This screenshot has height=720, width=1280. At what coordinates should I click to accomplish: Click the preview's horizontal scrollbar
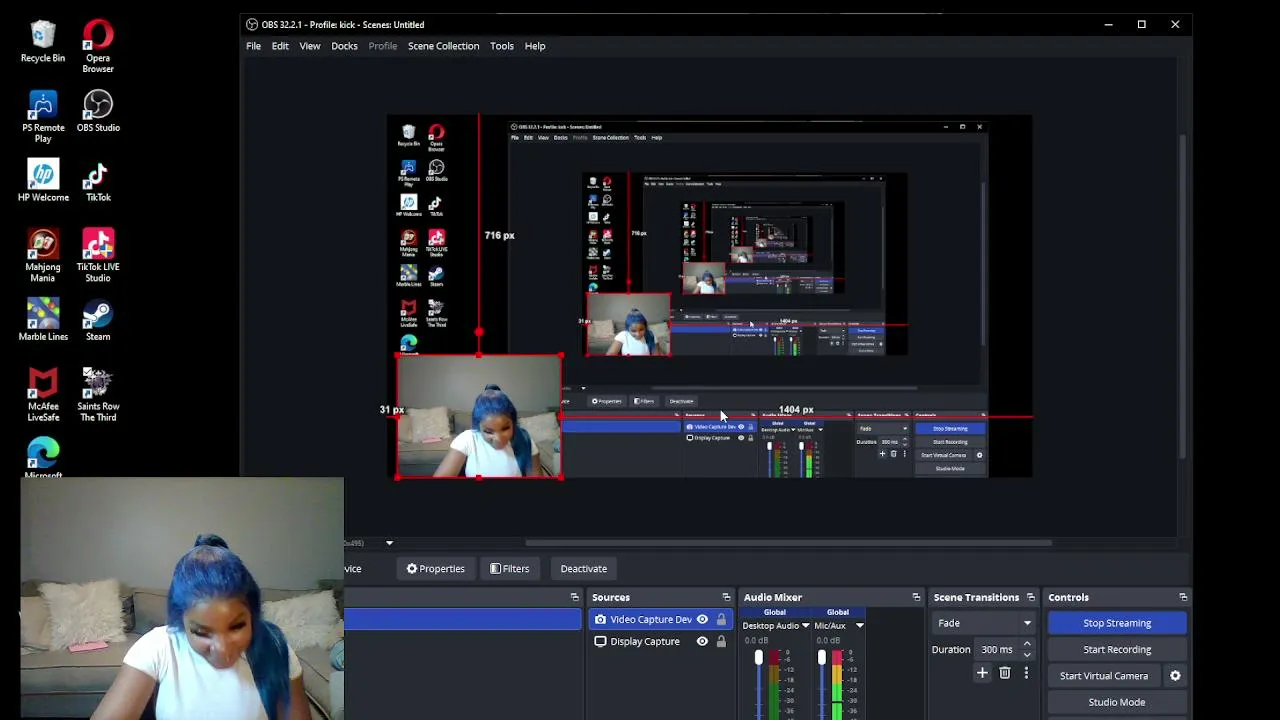788,543
